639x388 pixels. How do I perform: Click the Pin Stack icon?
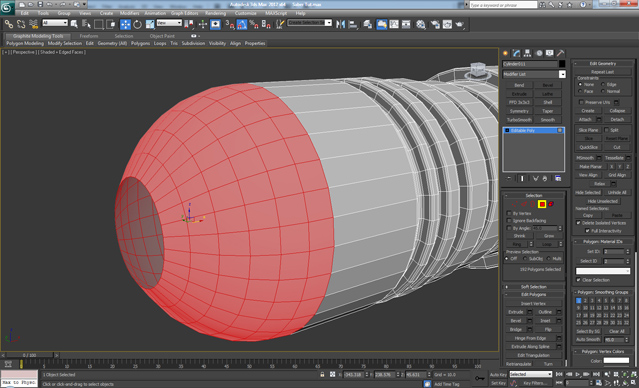pos(509,179)
